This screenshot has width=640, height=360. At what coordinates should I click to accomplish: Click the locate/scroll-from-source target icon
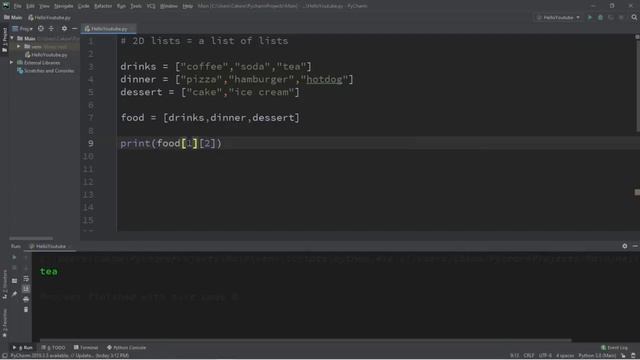pos(40,29)
